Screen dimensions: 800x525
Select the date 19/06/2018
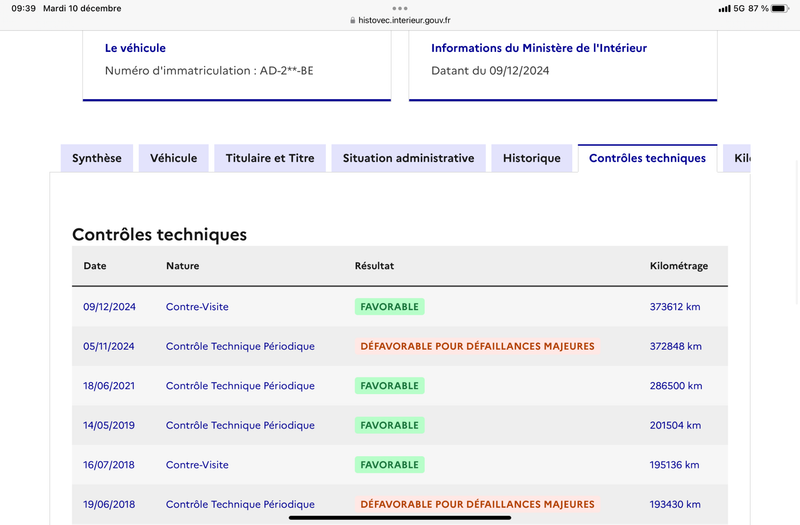coord(109,504)
